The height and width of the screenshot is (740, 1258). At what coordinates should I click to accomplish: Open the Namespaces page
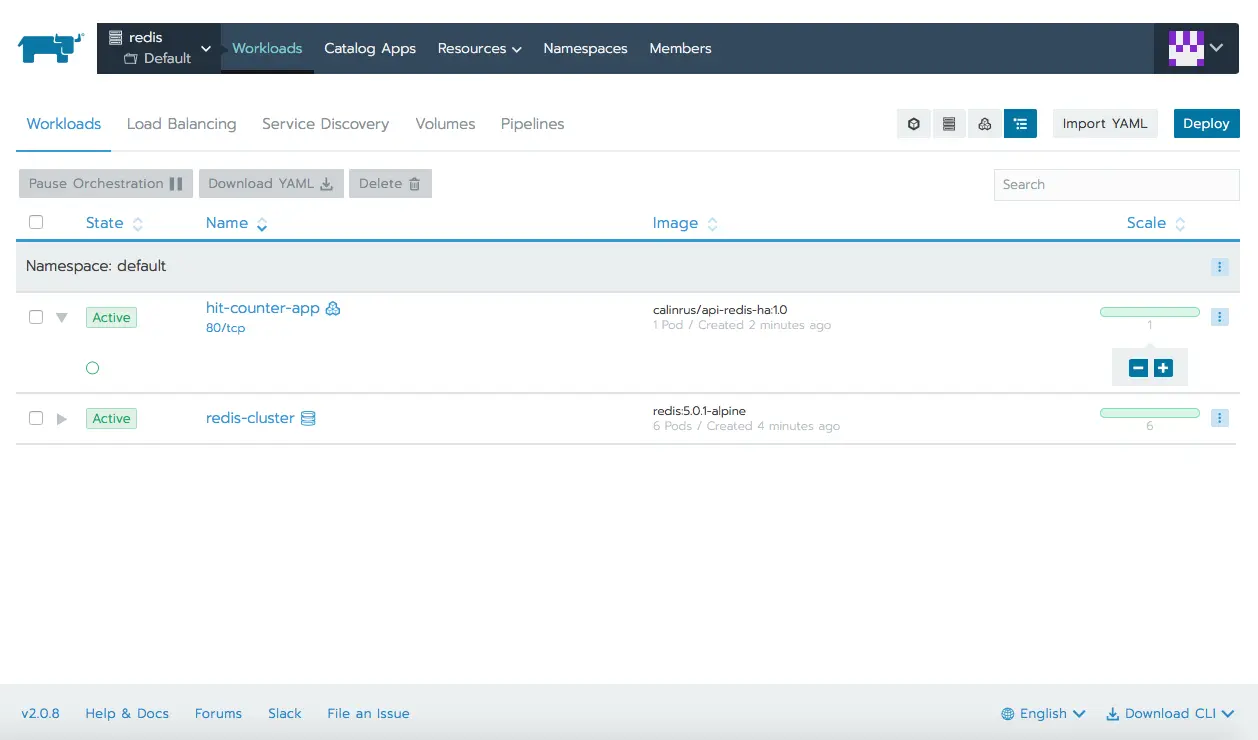coord(585,48)
